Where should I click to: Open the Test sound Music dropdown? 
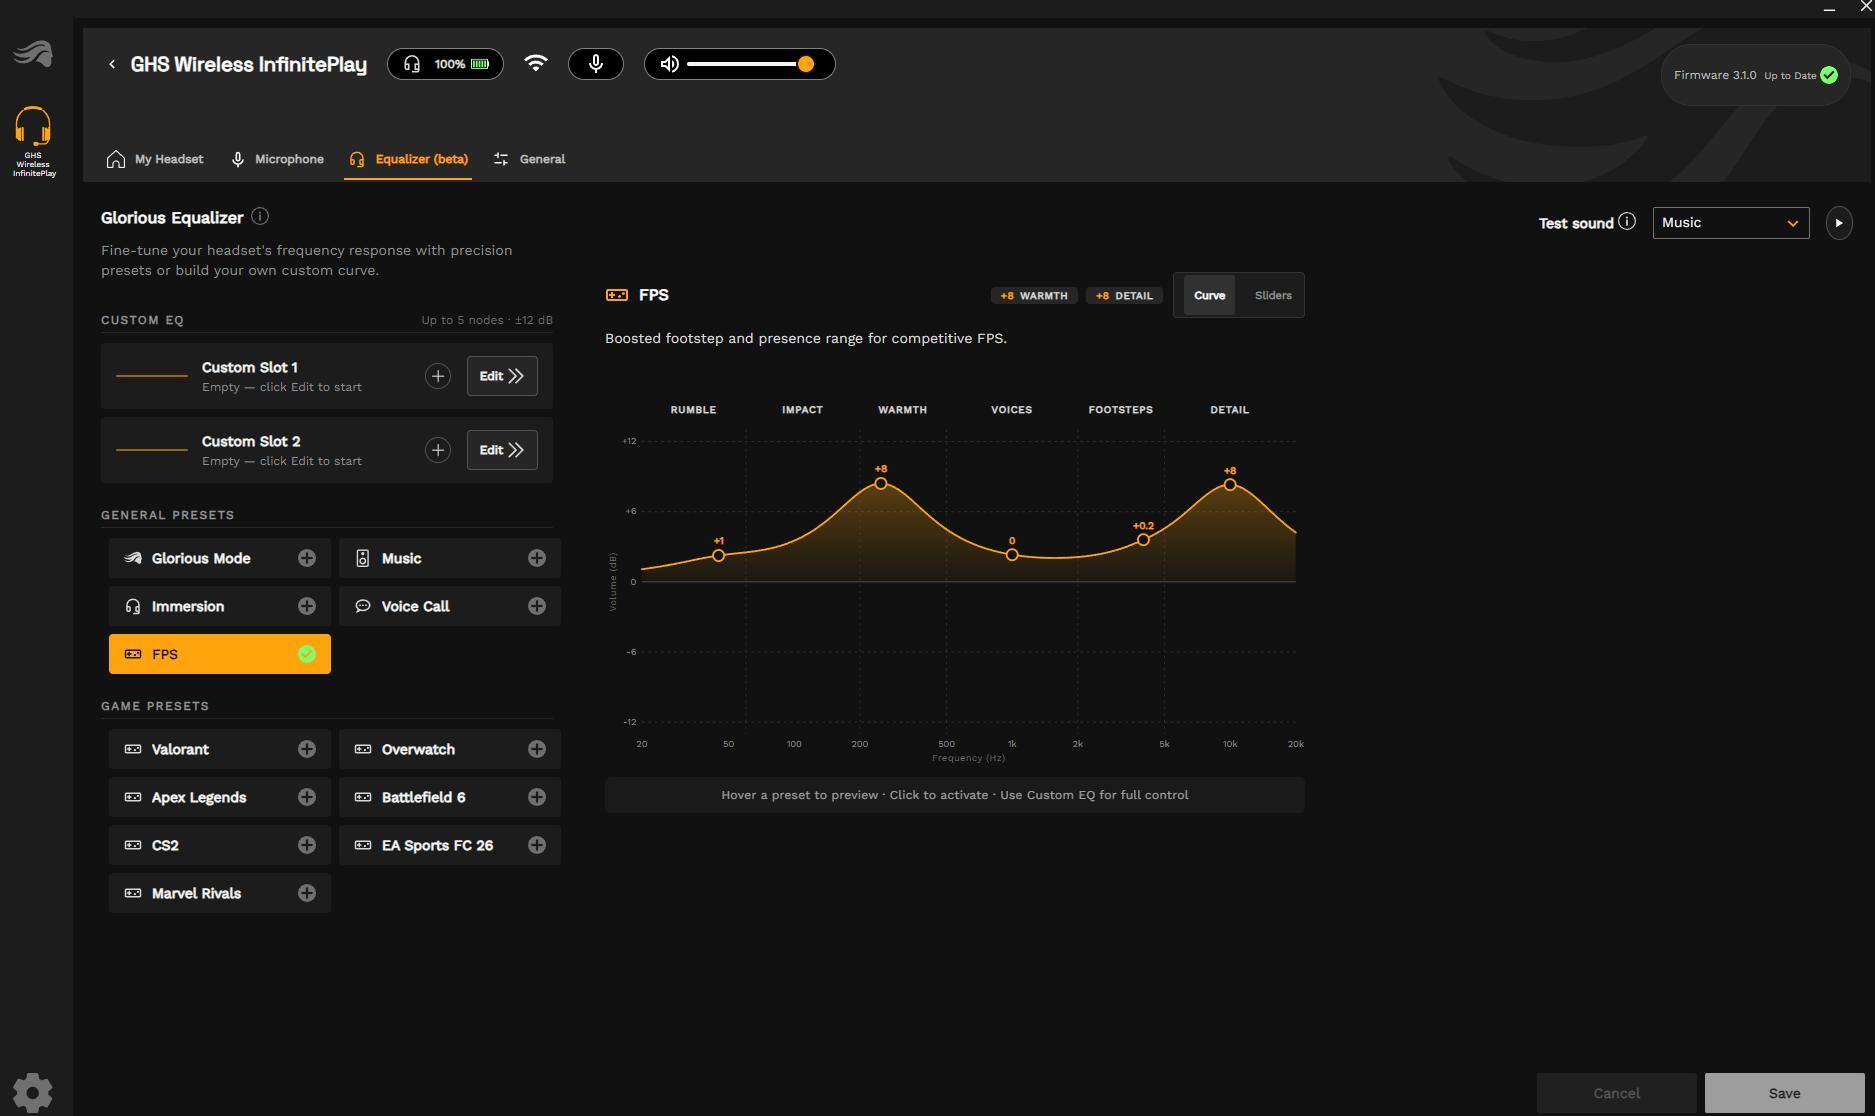[1731, 223]
